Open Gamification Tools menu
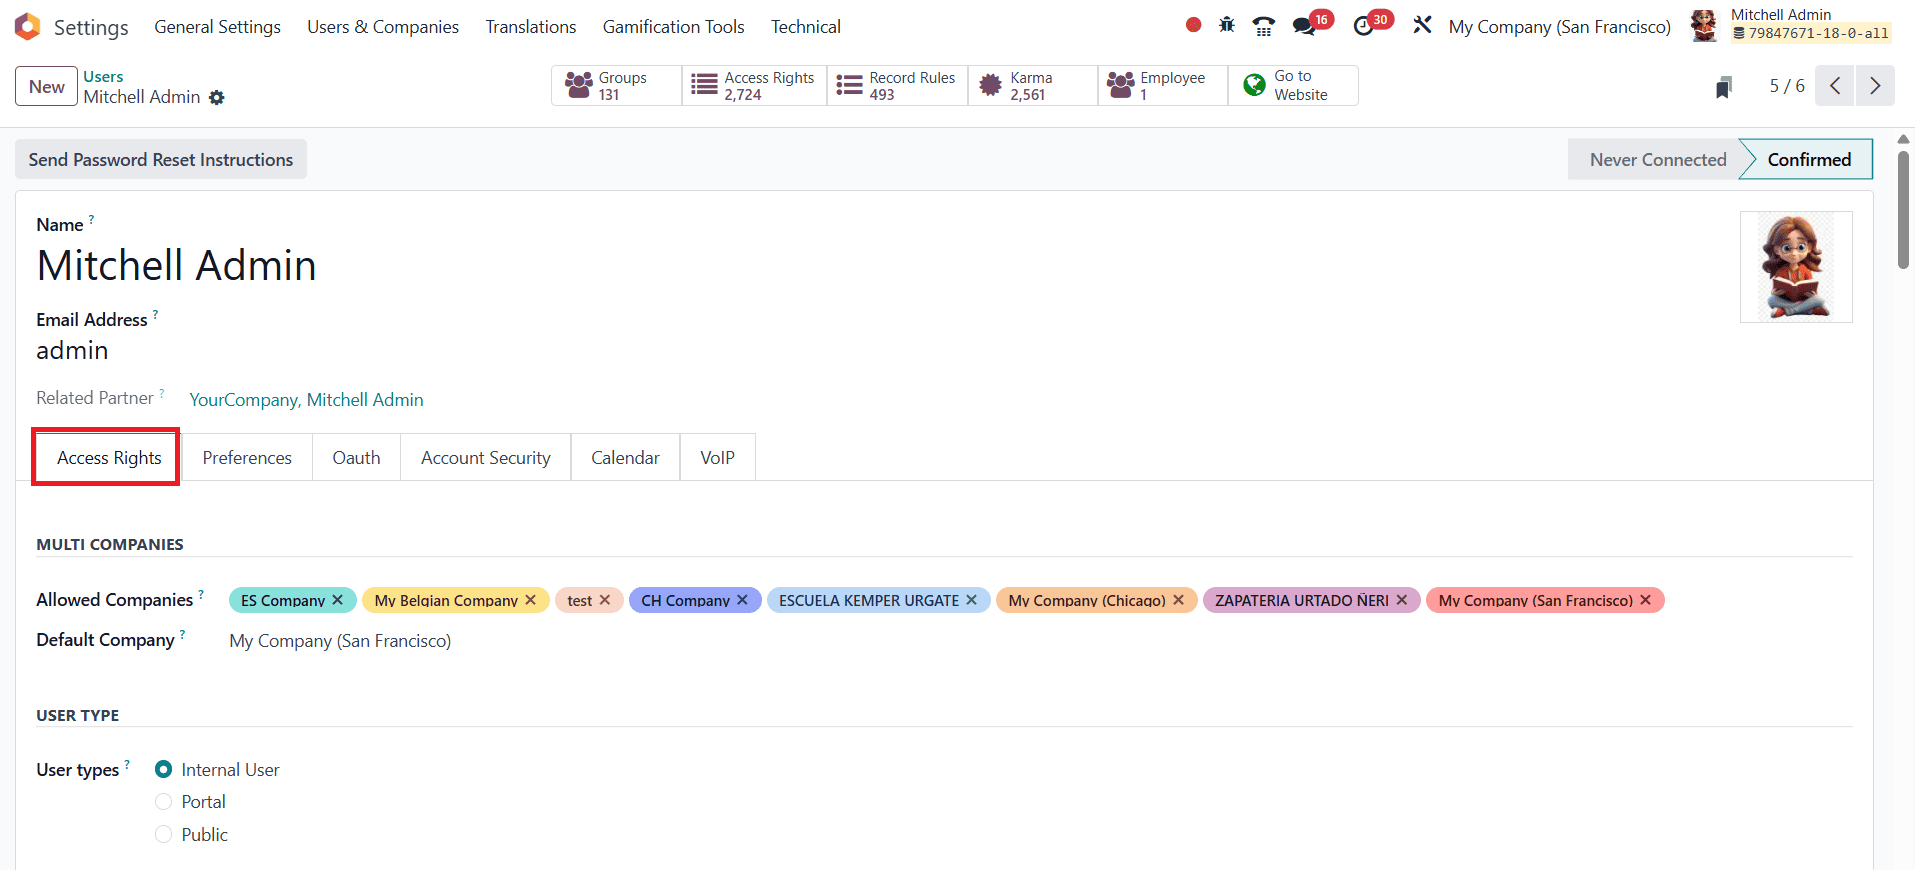The image size is (1915, 870). 673,27
